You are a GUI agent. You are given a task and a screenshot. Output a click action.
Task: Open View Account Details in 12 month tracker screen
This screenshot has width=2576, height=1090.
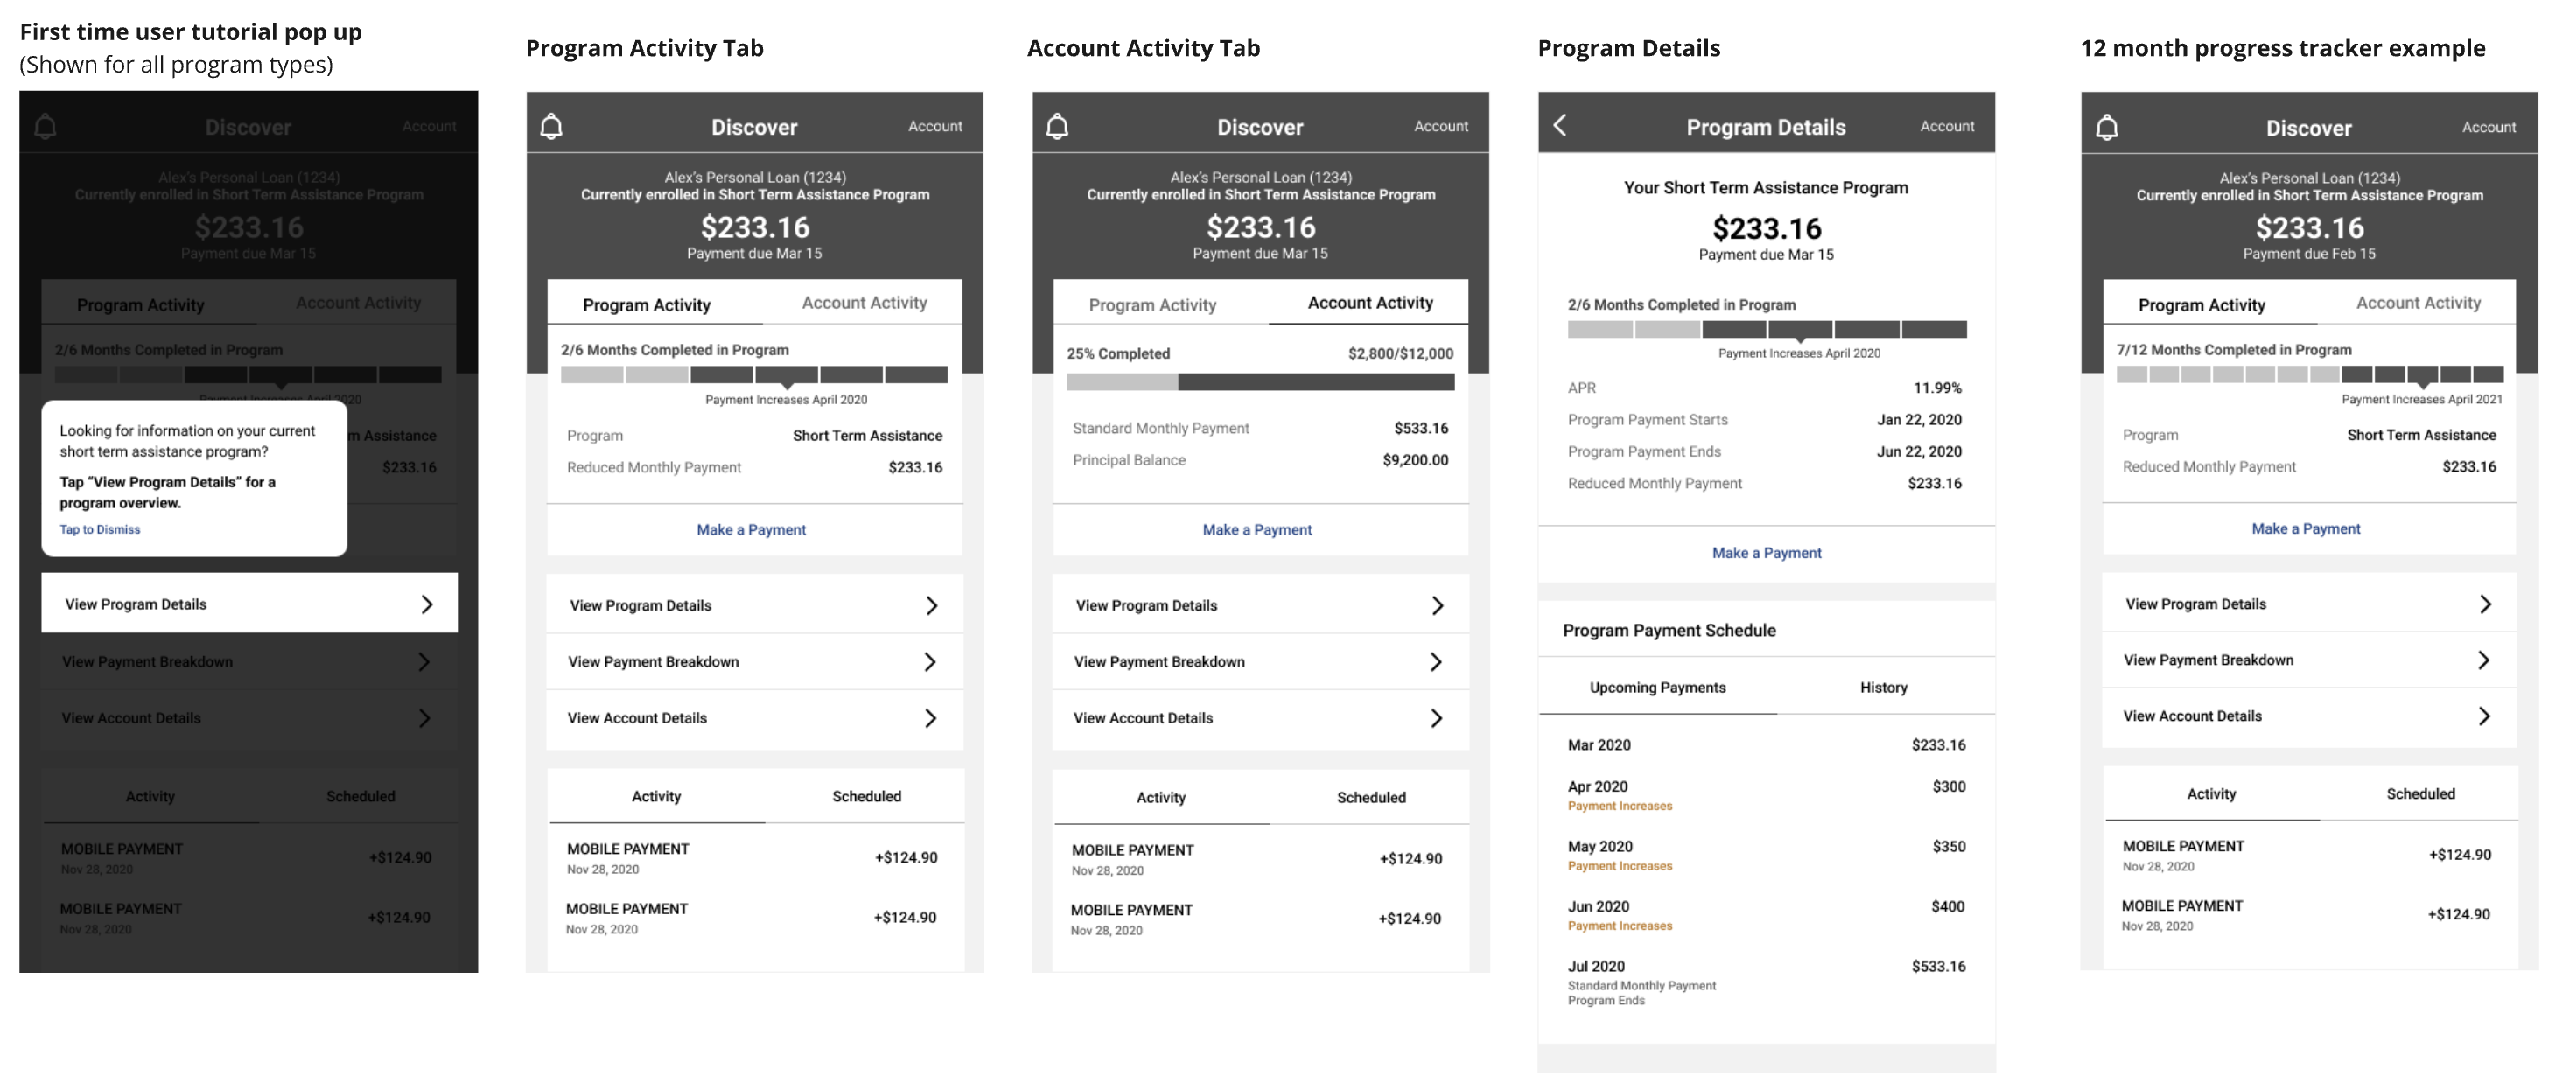[2309, 716]
